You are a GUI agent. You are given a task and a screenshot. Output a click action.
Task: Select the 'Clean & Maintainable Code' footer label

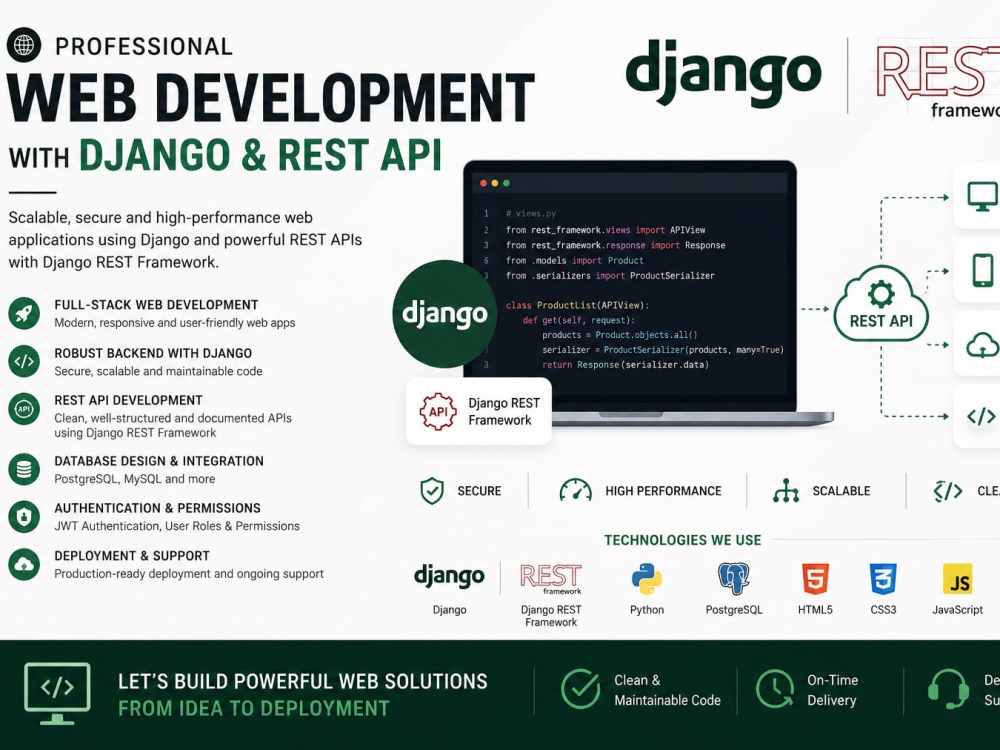pyautogui.click(x=667, y=690)
